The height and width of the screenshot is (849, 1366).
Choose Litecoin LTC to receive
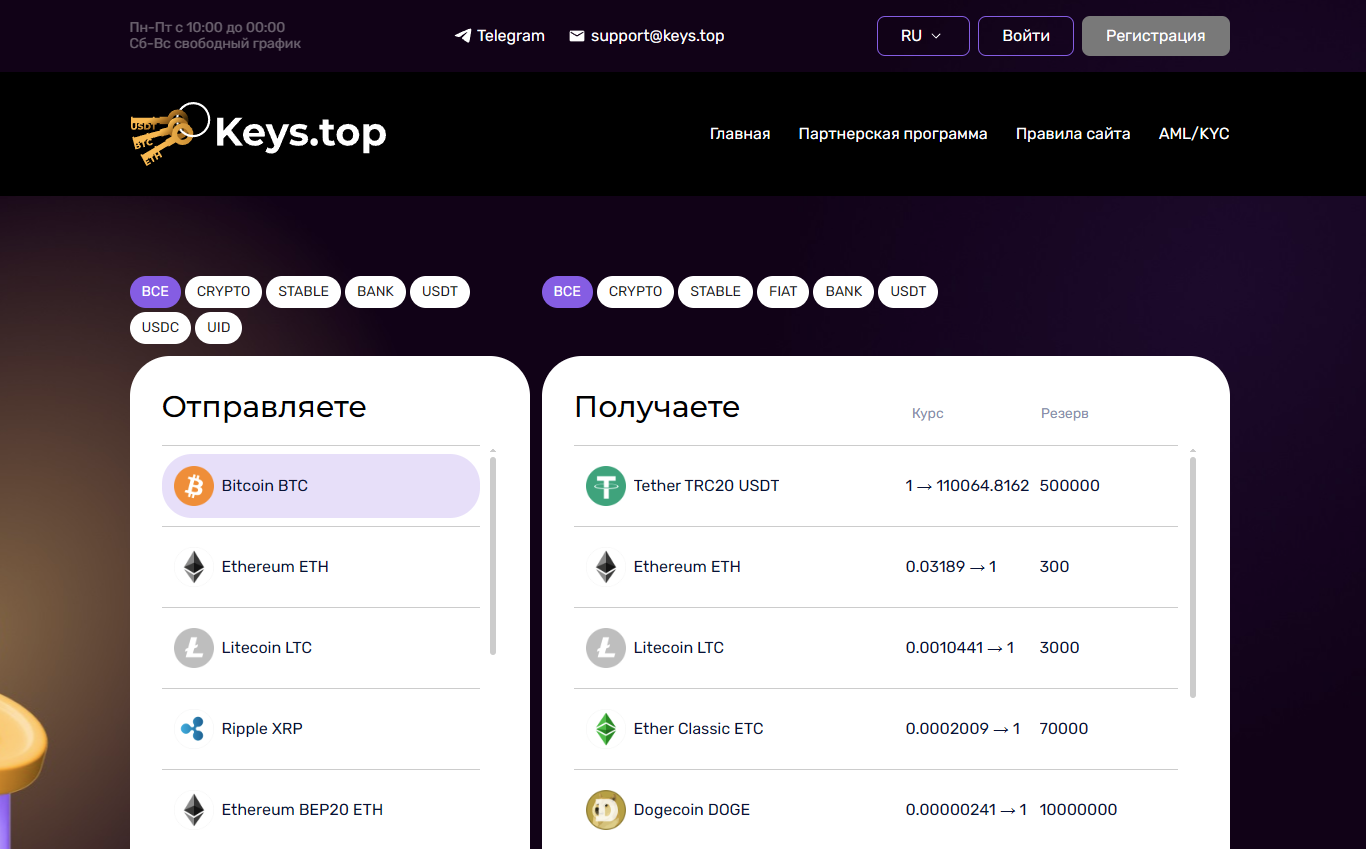876,648
